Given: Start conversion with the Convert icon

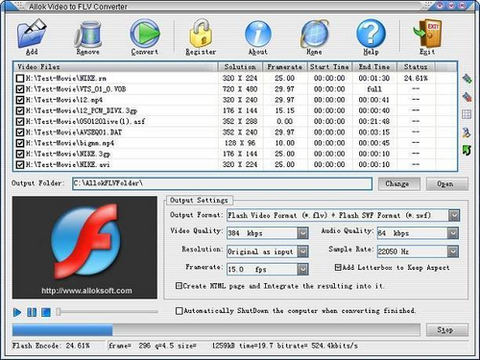Looking at the screenshot, I should pyautogui.click(x=144, y=33).
